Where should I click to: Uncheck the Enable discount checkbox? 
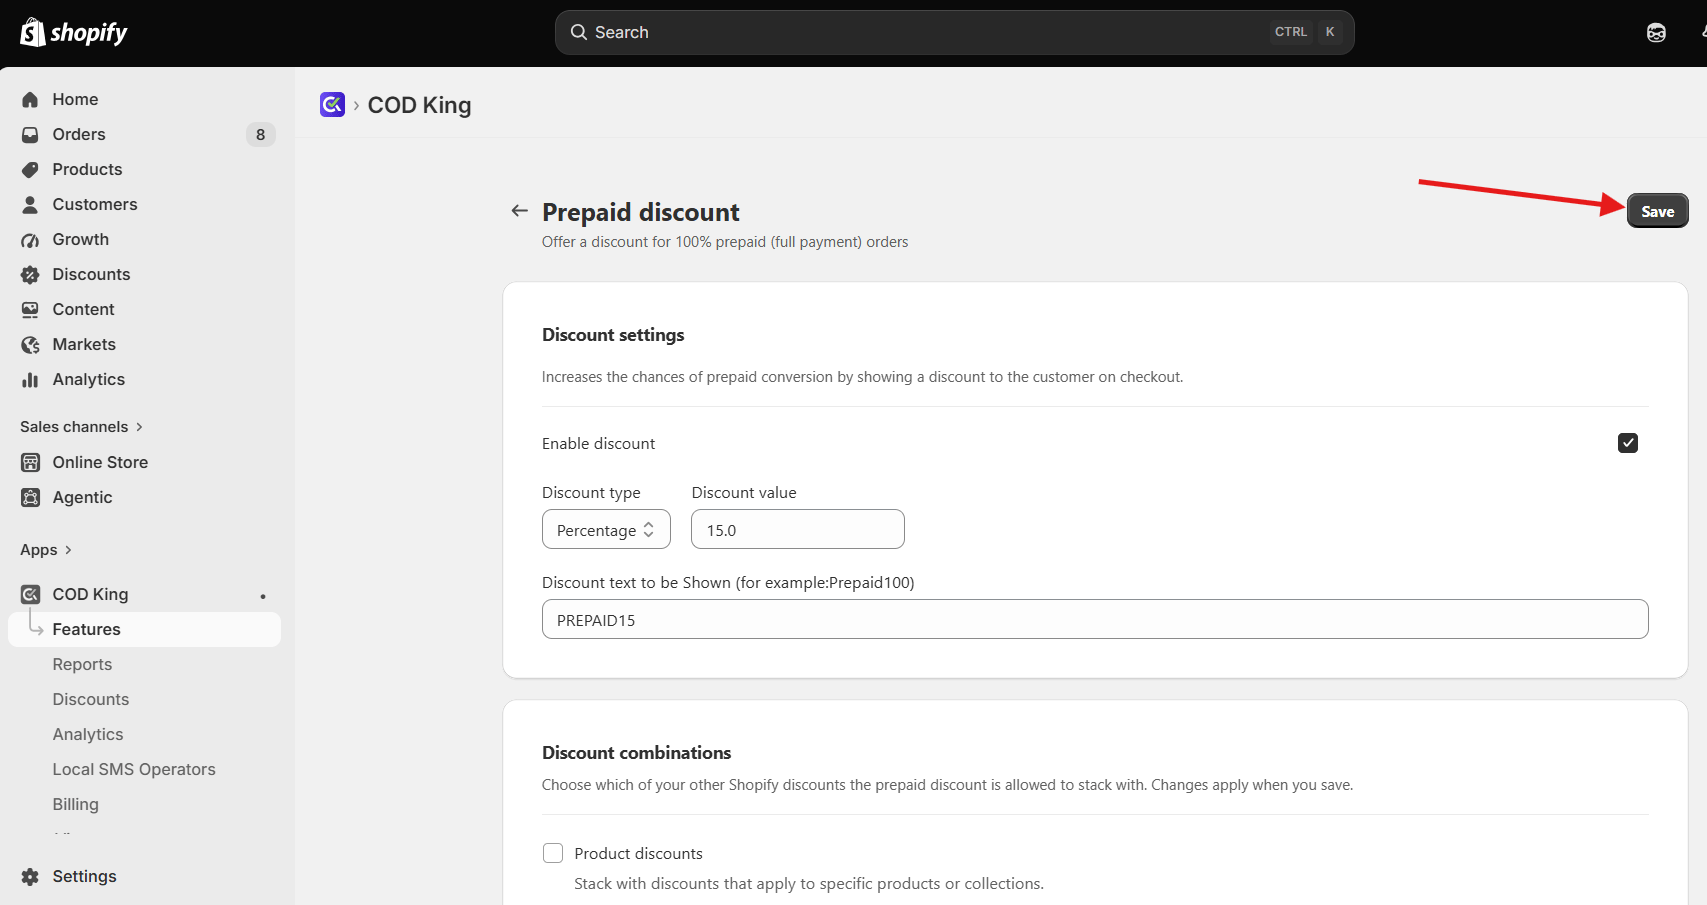click(1628, 443)
